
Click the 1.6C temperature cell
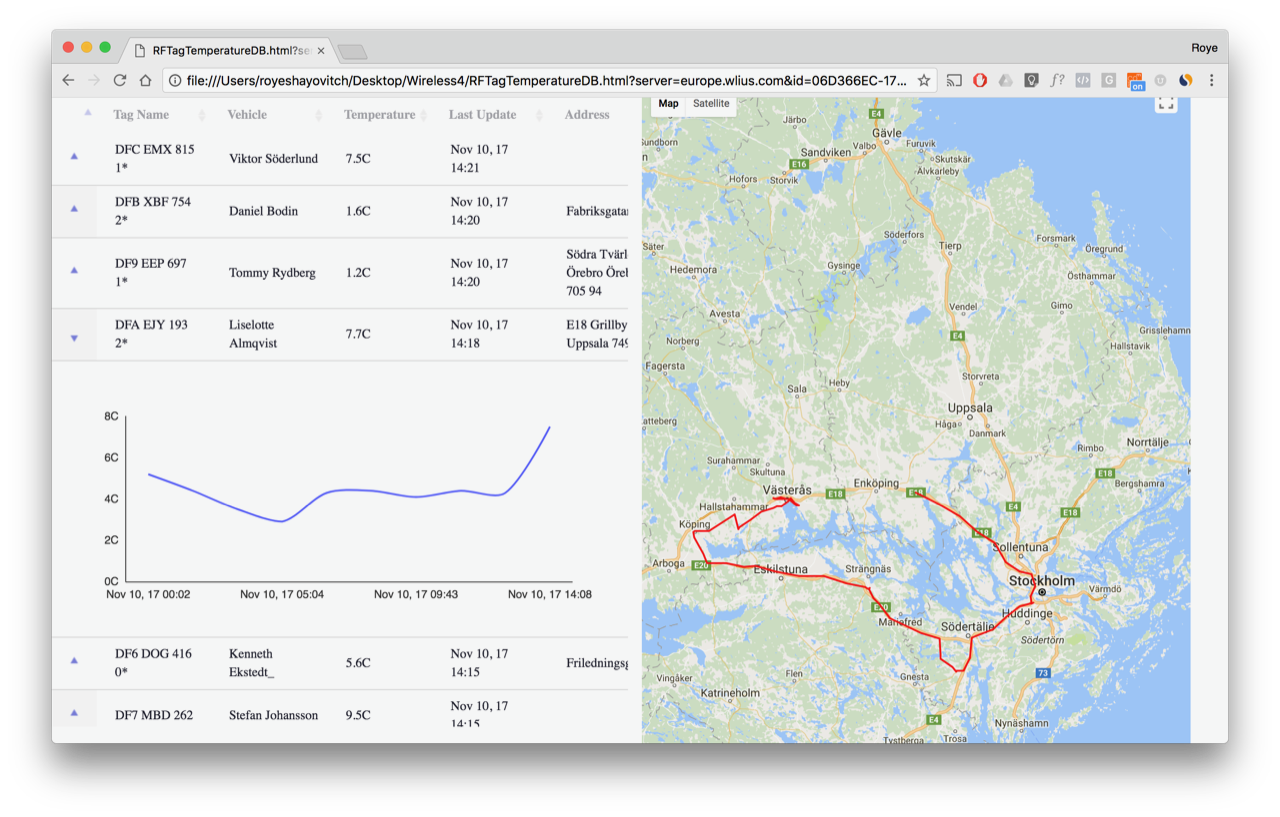click(x=358, y=211)
